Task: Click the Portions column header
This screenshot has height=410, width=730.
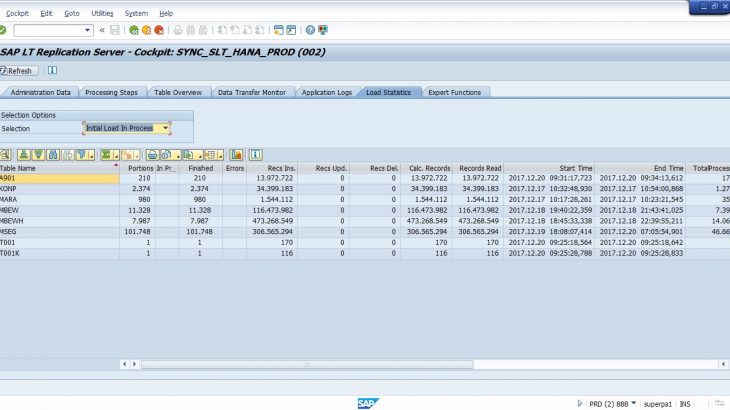Action: pyautogui.click(x=137, y=168)
